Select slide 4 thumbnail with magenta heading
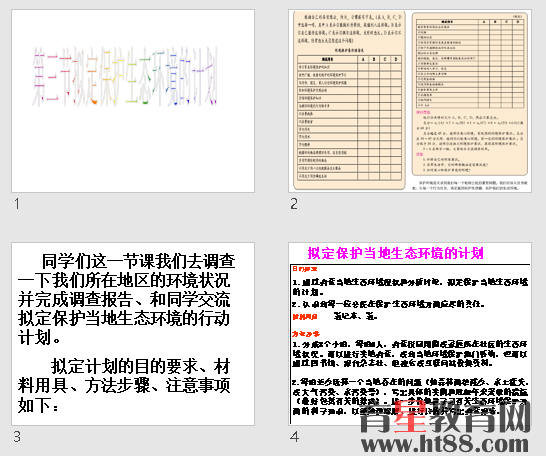 410,334
